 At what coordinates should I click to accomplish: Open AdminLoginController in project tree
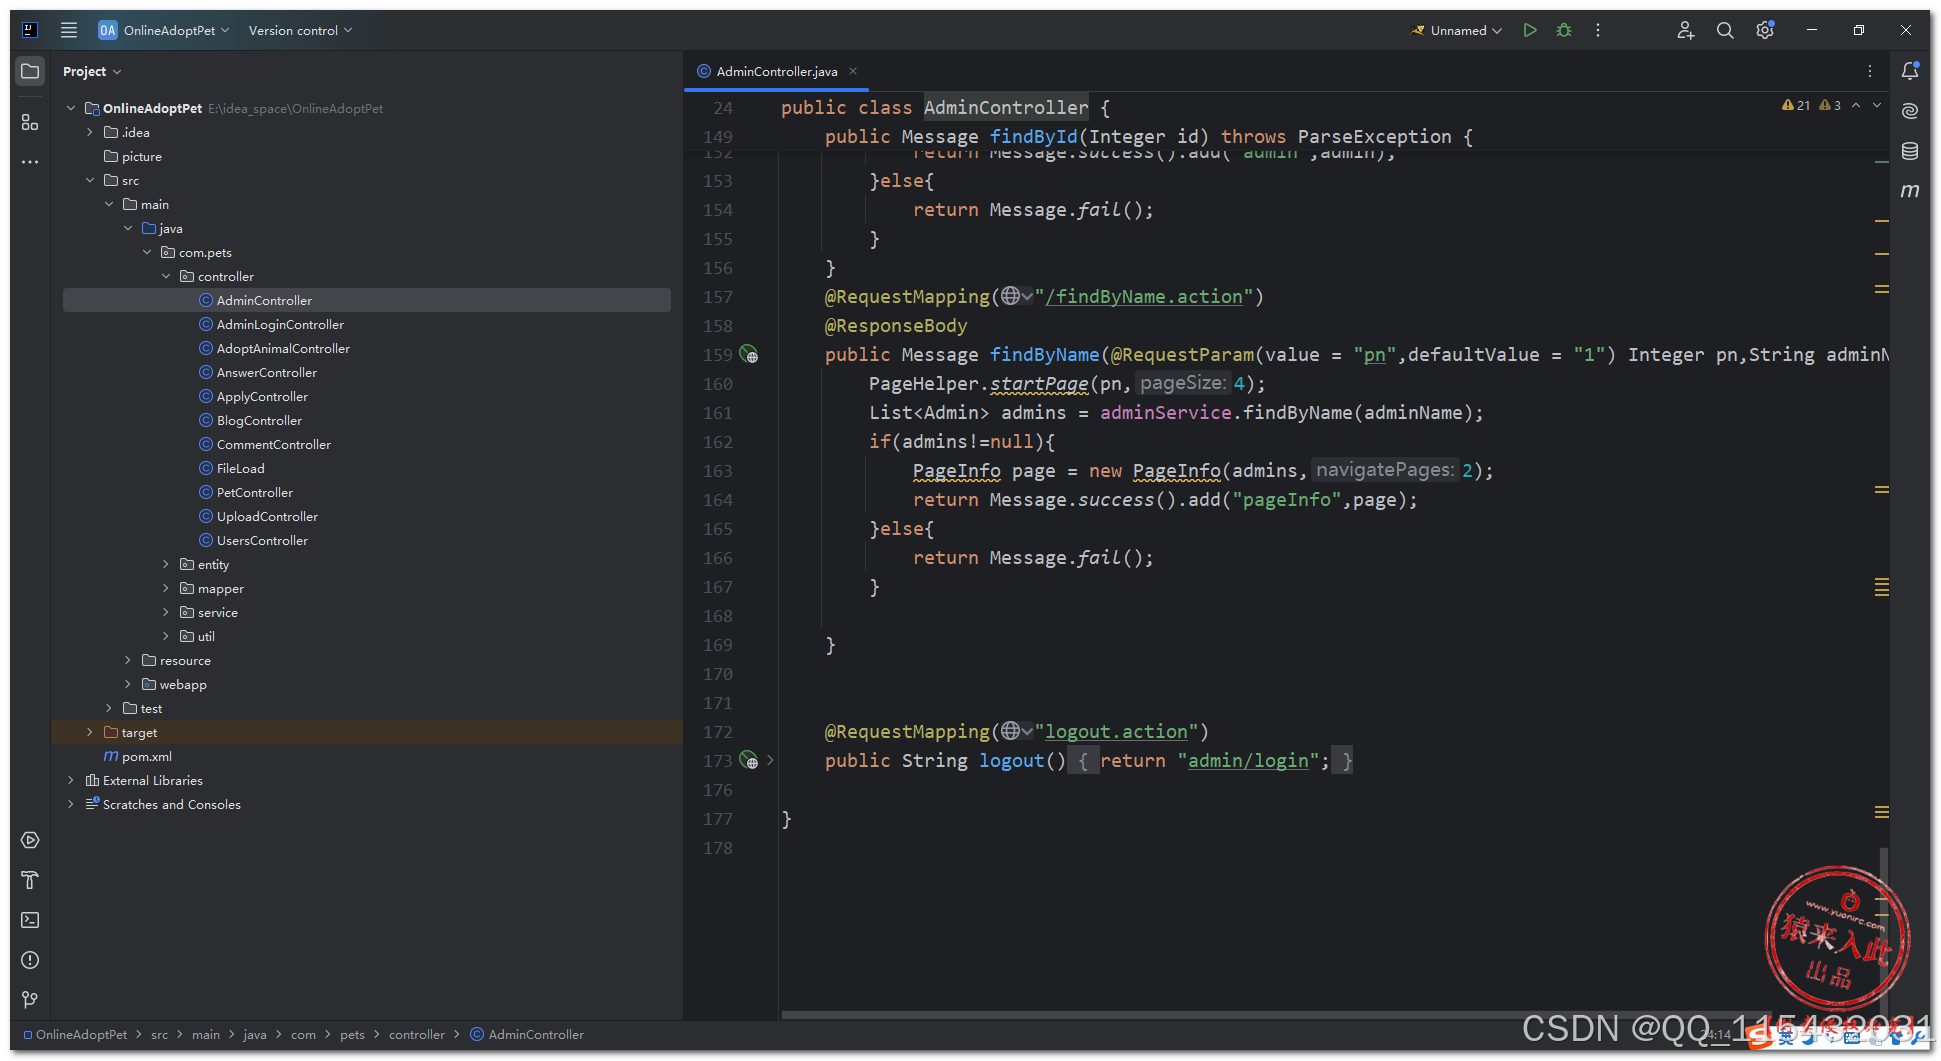(x=280, y=324)
